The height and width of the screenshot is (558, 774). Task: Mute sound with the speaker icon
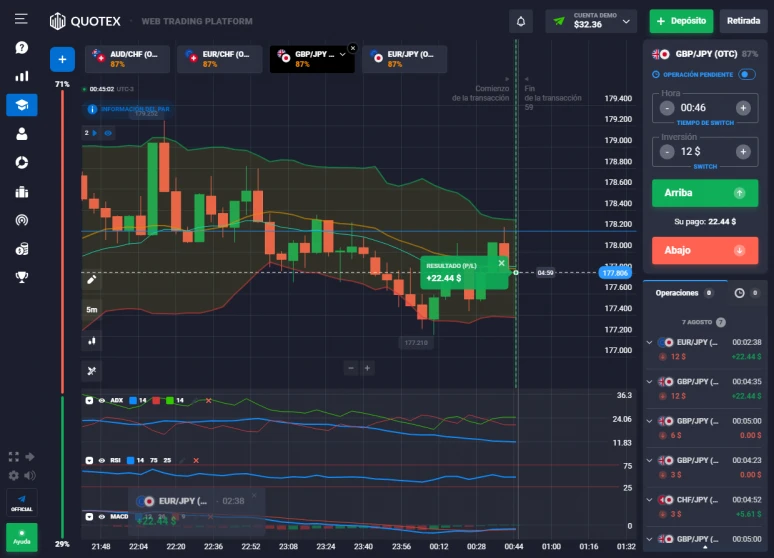[x=30, y=476]
